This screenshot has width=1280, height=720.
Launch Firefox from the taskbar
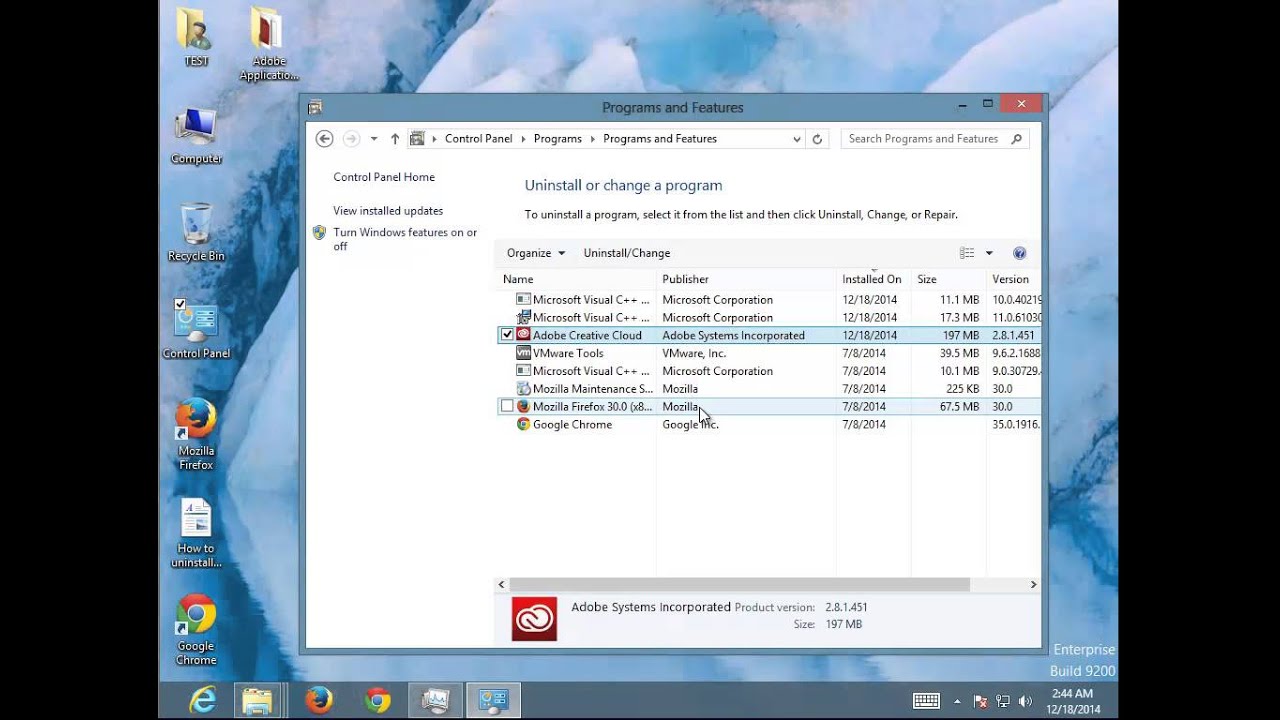coord(319,701)
